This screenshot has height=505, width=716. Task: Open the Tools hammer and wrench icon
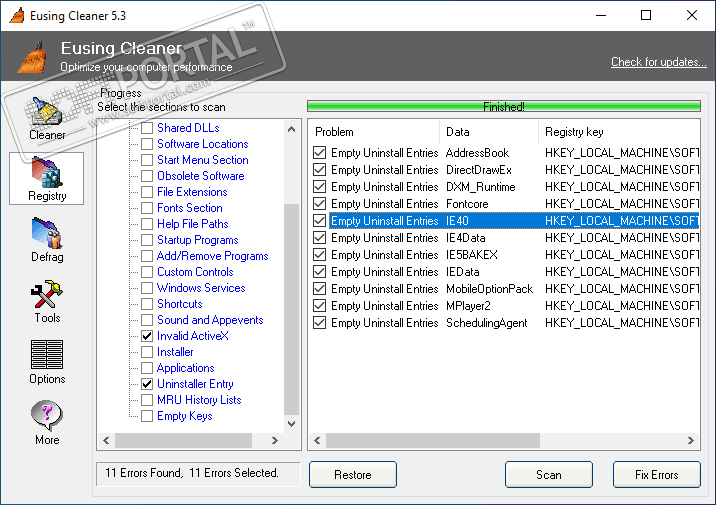[x=47, y=294]
